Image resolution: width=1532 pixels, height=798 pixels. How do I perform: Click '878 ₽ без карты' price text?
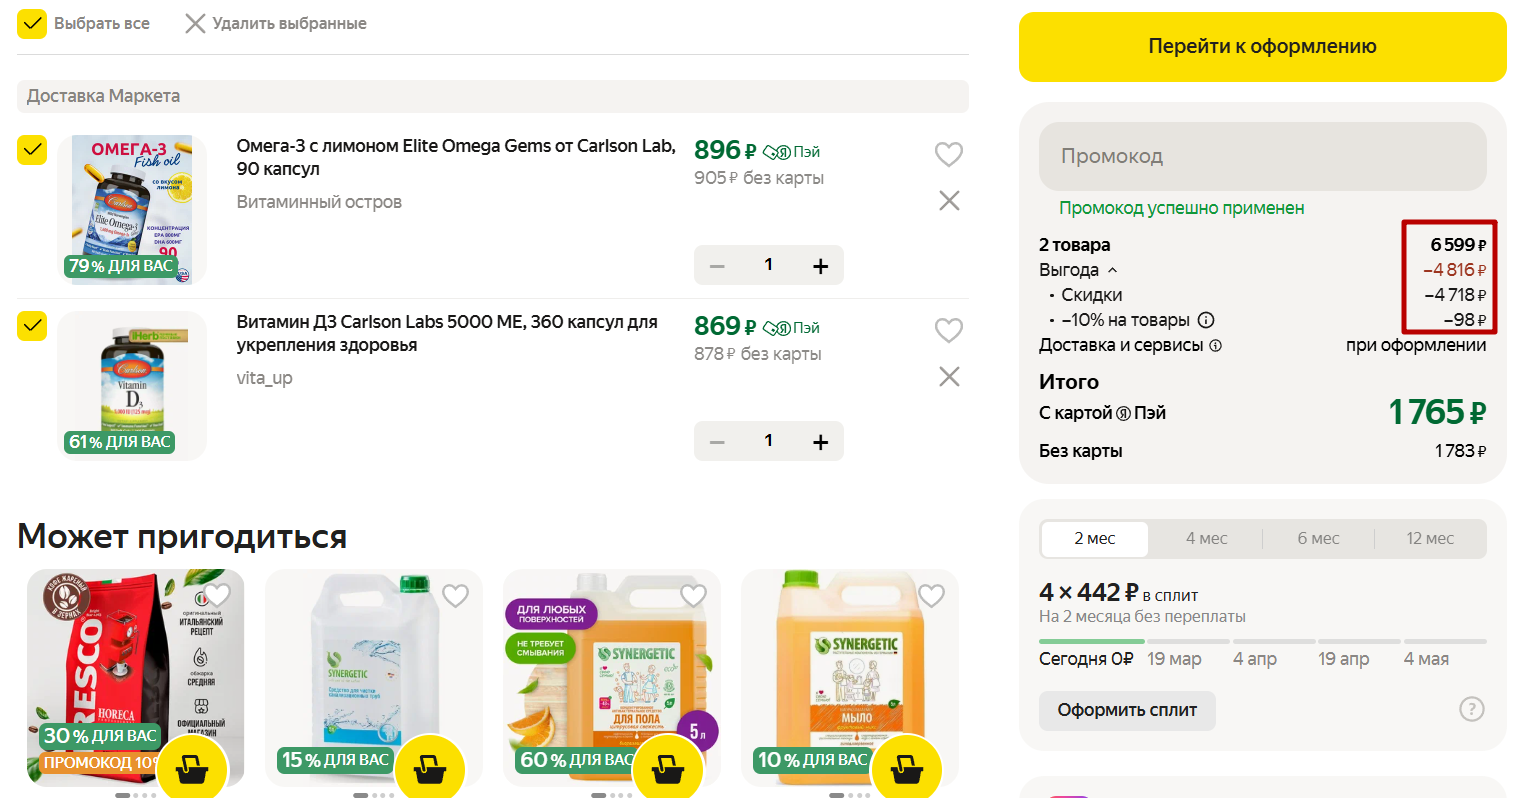pos(758,354)
